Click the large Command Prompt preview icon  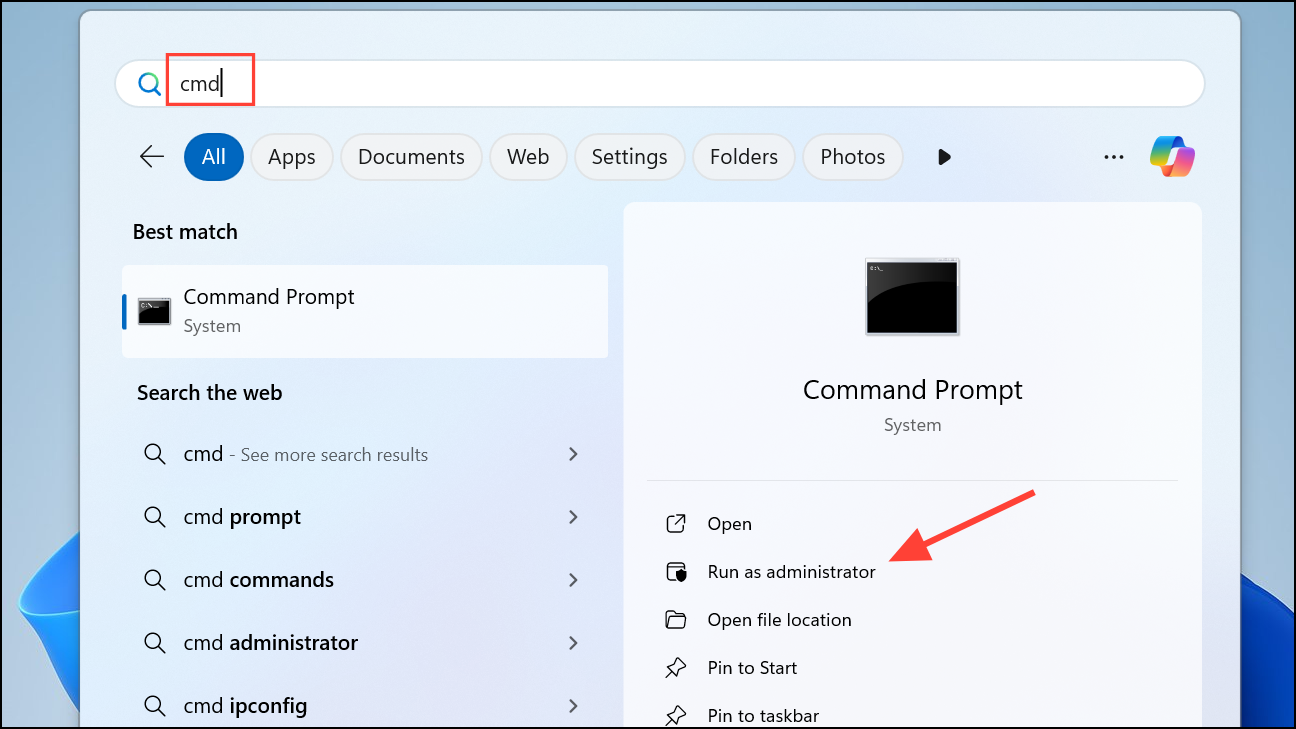click(x=912, y=296)
